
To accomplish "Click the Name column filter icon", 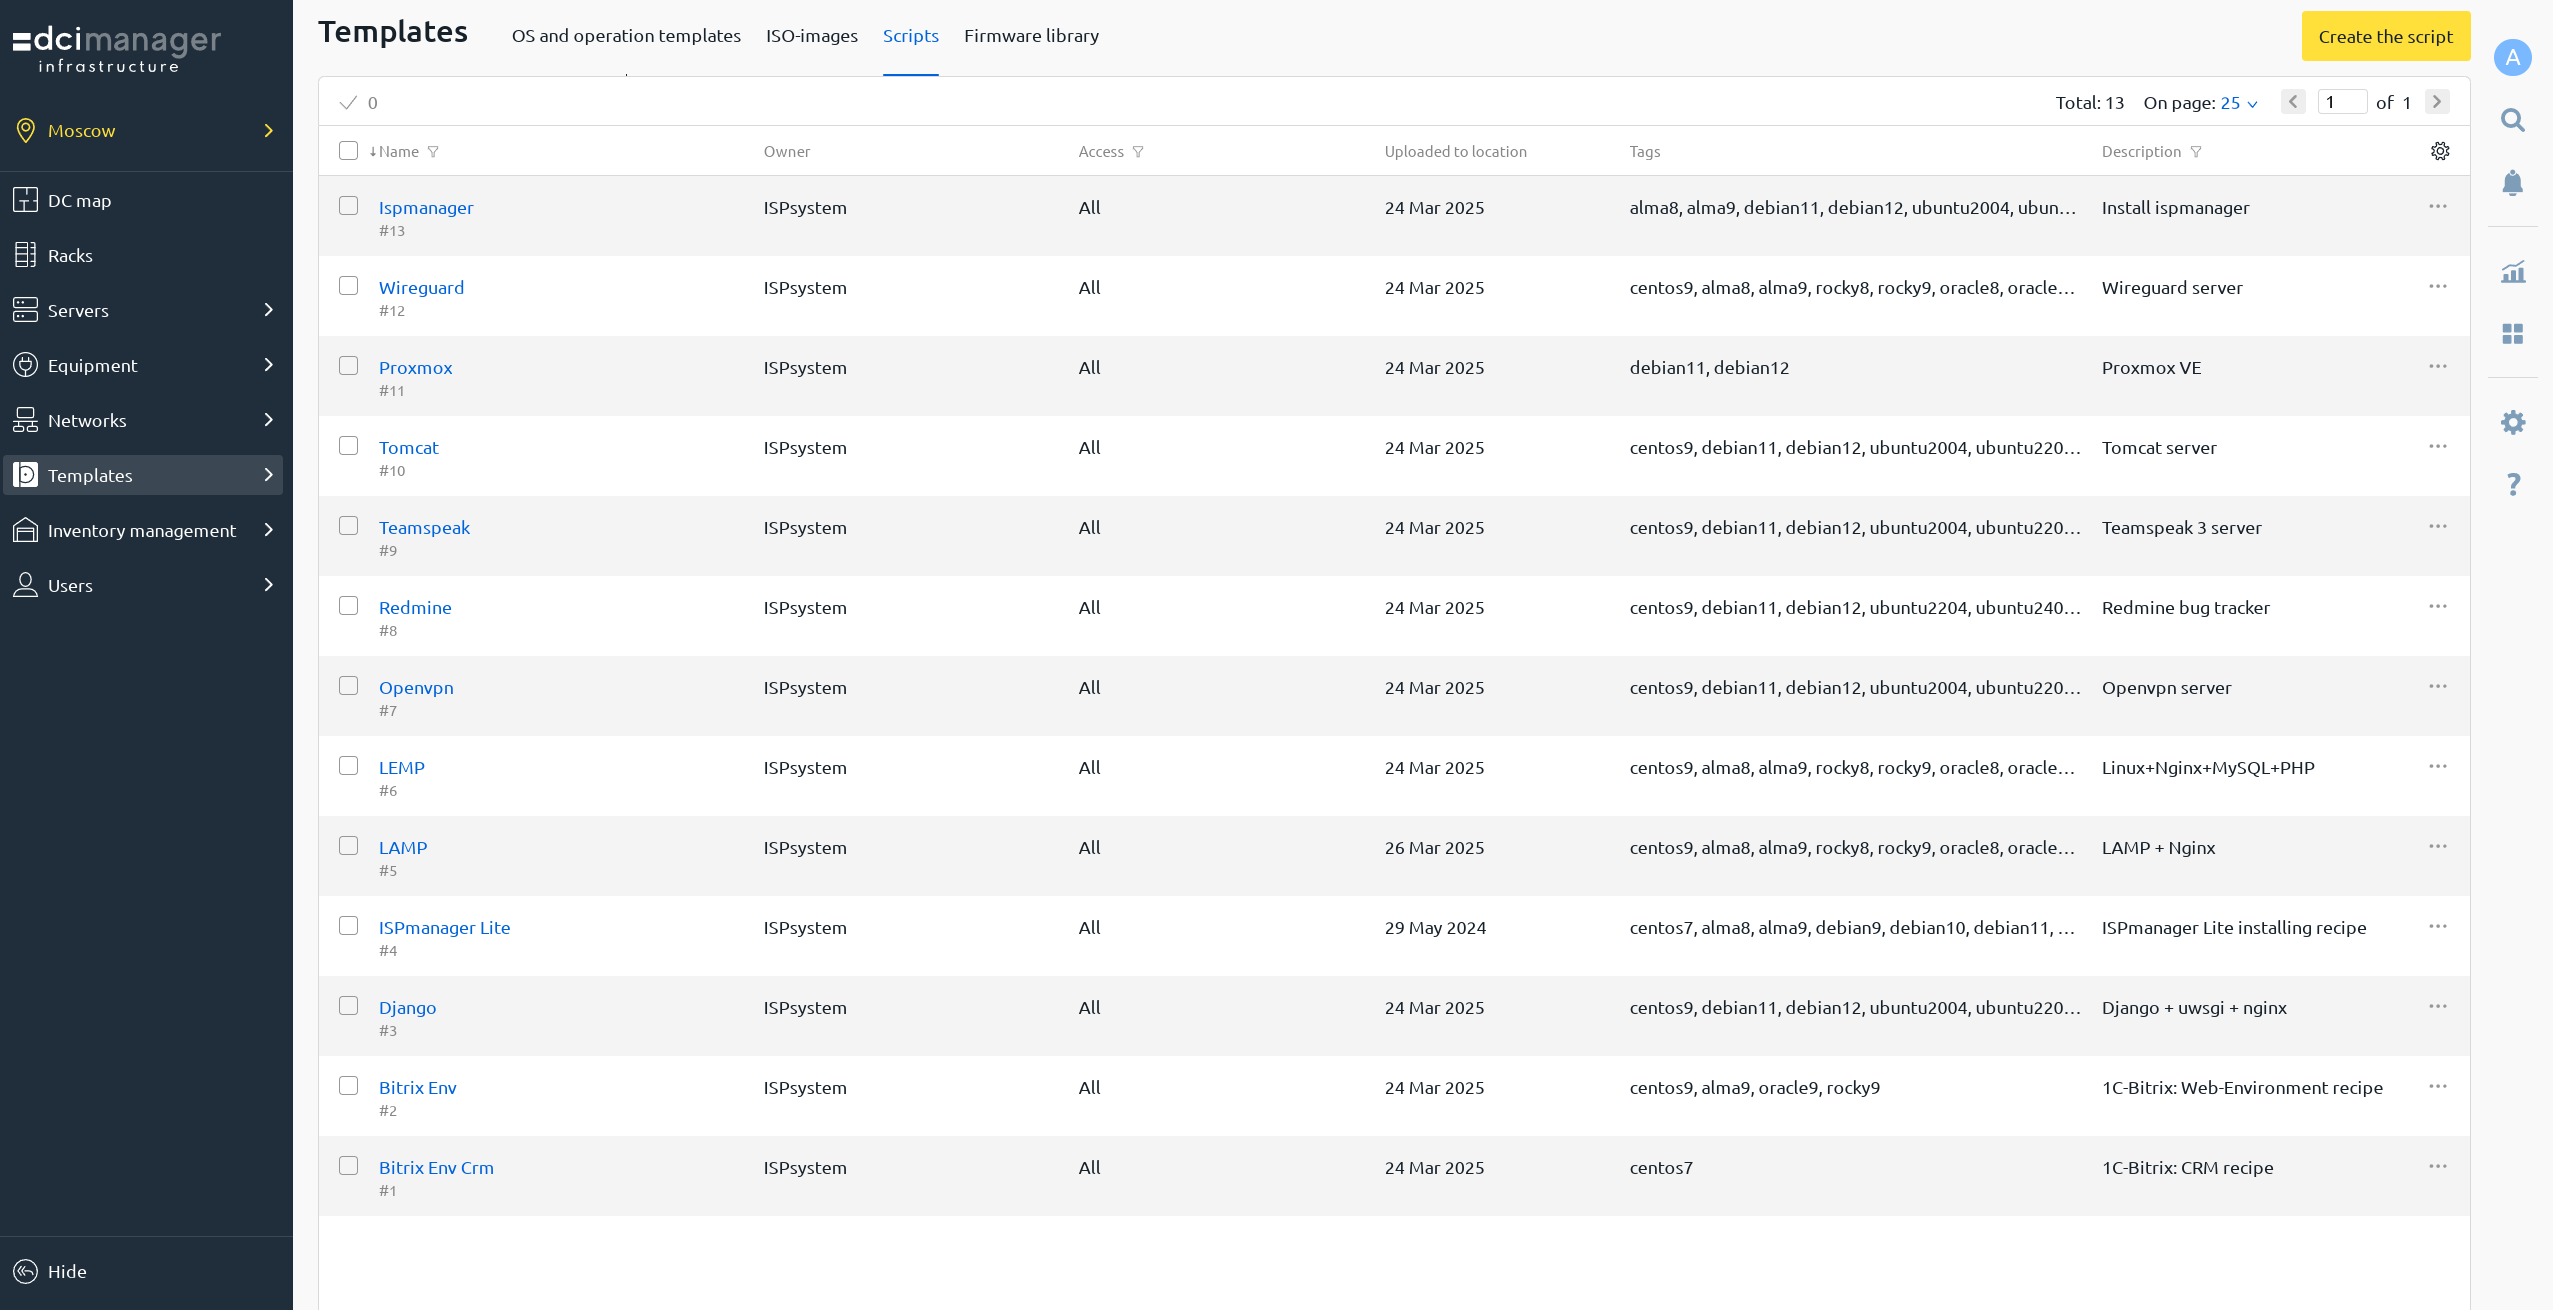I will [x=433, y=152].
